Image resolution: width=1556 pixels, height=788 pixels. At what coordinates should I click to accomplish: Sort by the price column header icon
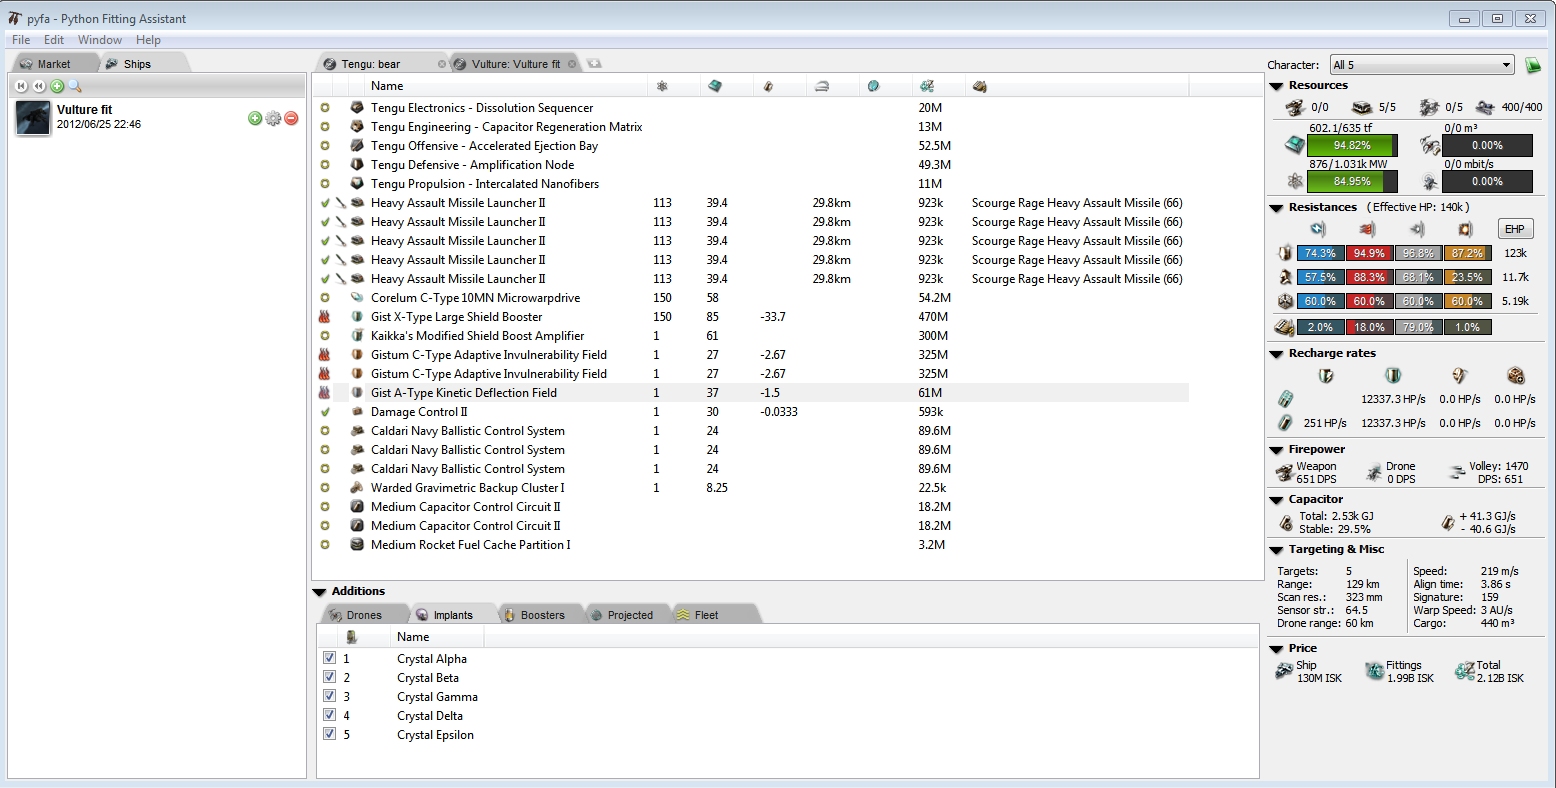point(927,86)
